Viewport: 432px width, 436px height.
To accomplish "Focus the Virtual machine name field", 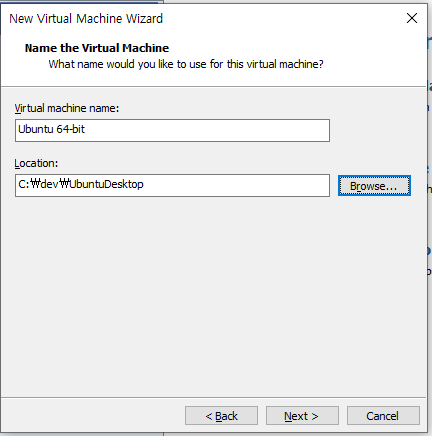I will coord(172,130).
